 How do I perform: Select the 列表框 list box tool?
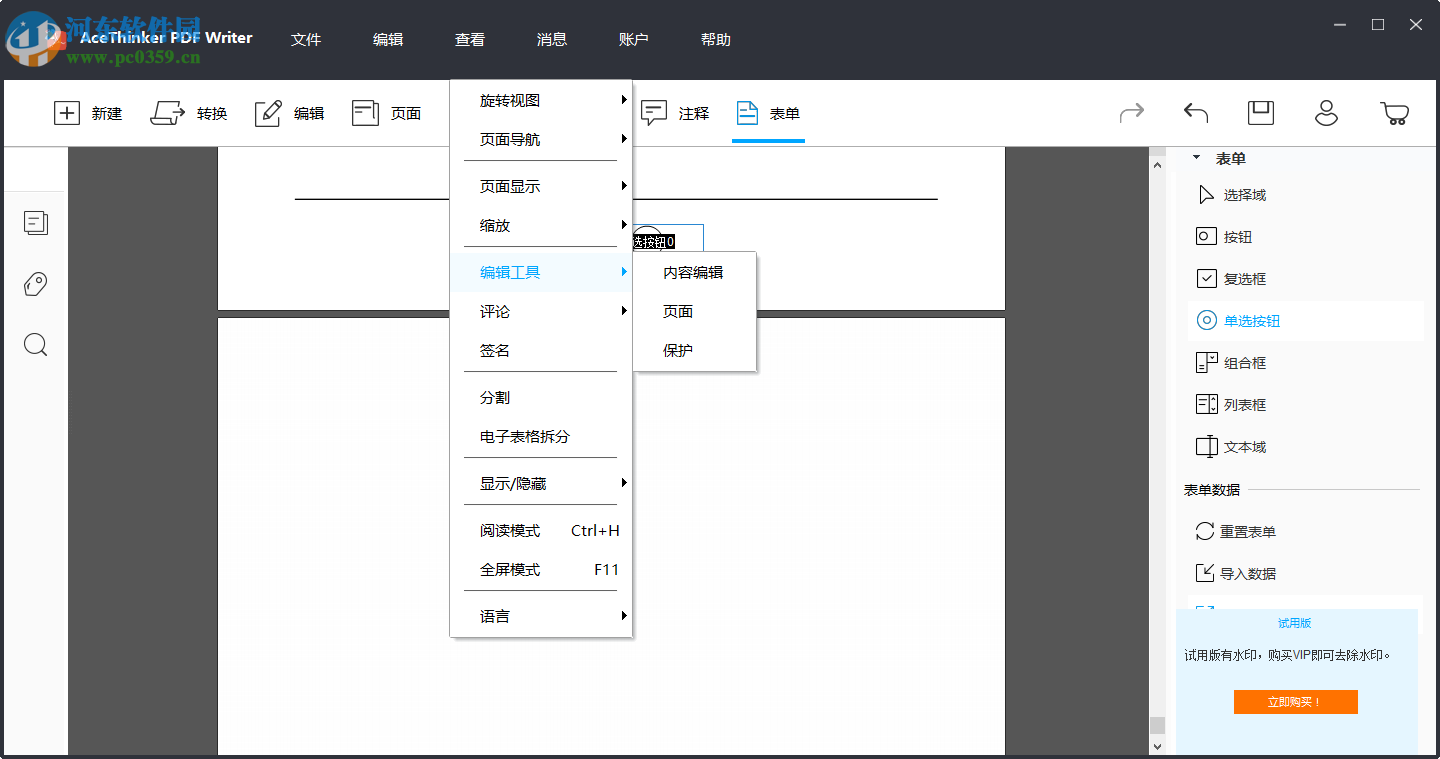[1242, 404]
